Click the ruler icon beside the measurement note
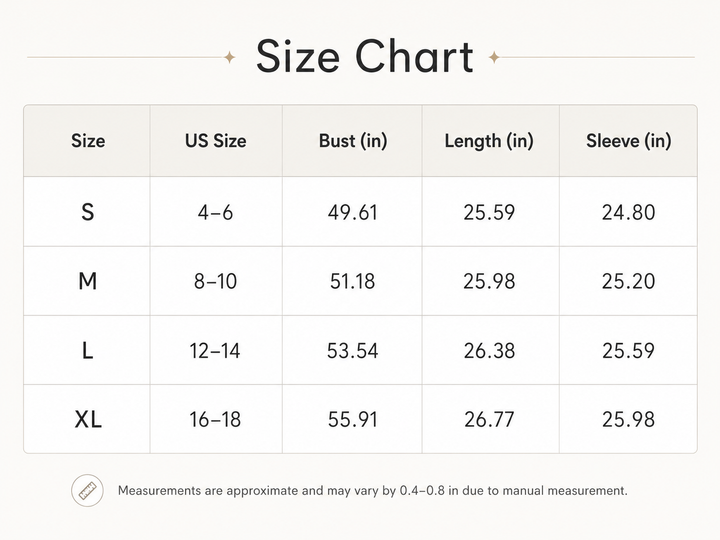Viewport: 720px width, 540px height. [x=87, y=490]
